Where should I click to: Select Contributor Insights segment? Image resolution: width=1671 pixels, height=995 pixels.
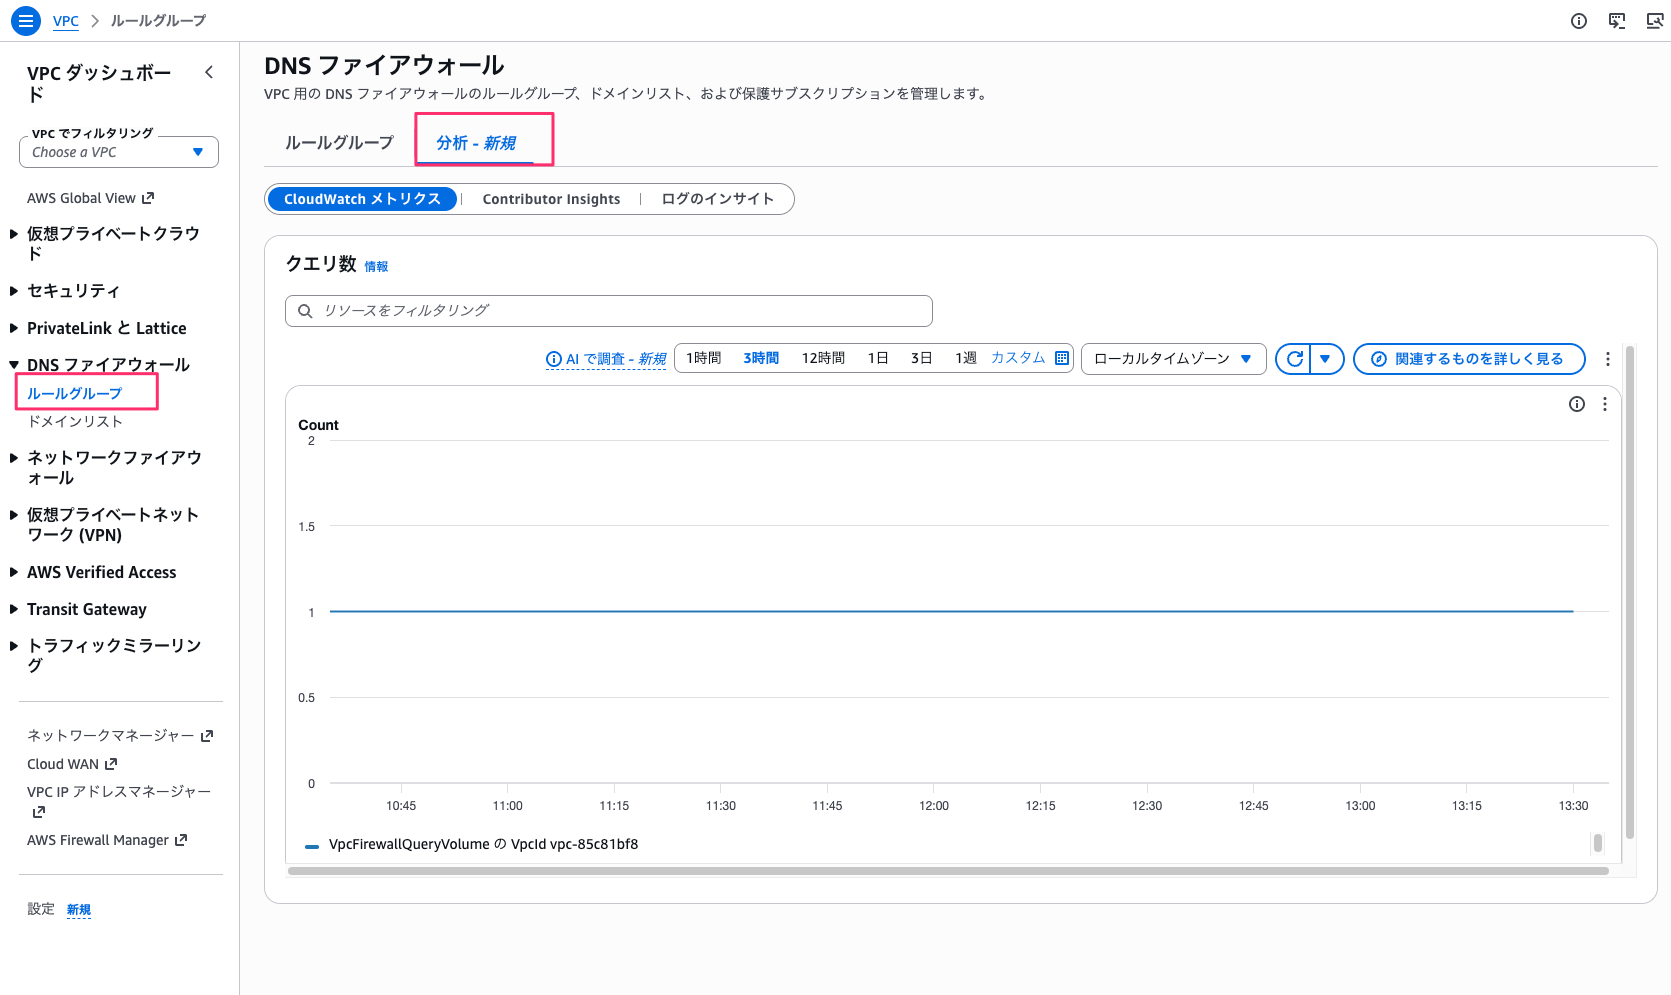click(x=551, y=199)
